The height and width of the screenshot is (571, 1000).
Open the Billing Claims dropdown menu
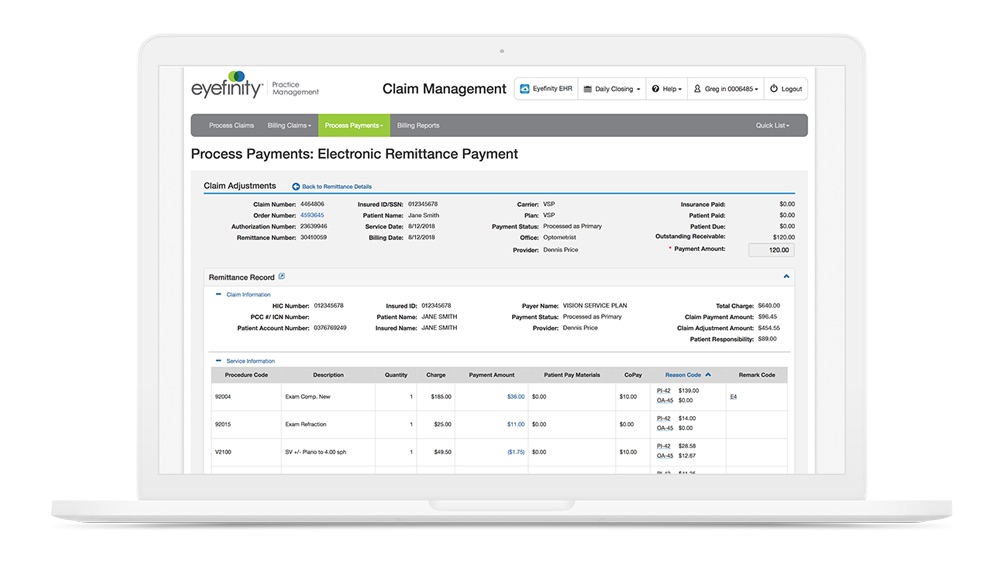289,126
